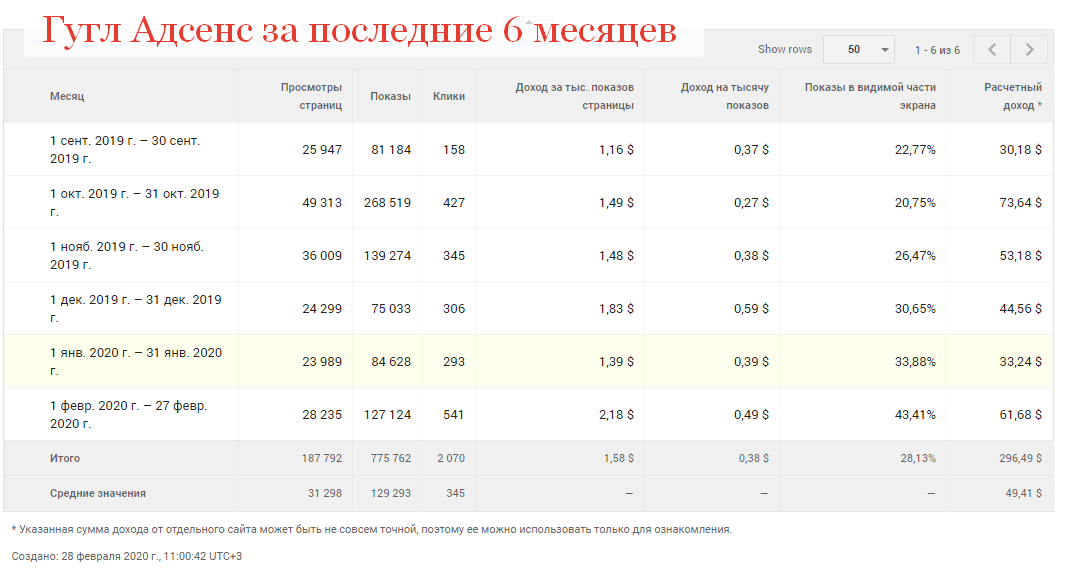Sort by Расчетный доход column header
The width and height of the screenshot is (1068, 576).
1012,96
